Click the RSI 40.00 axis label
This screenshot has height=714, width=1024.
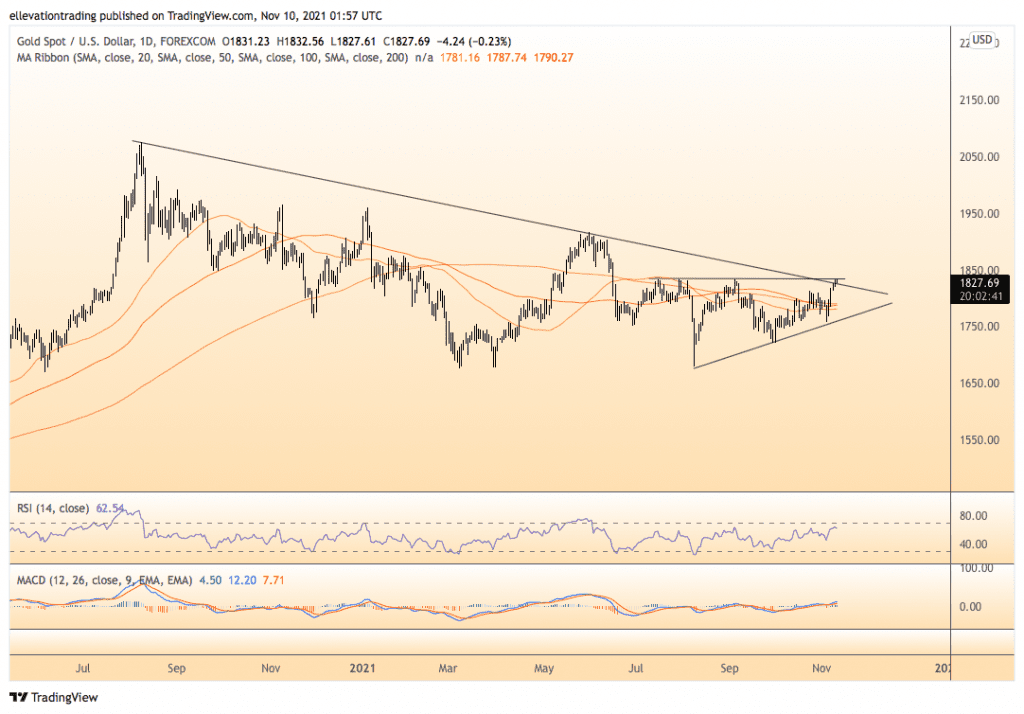(x=973, y=544)
